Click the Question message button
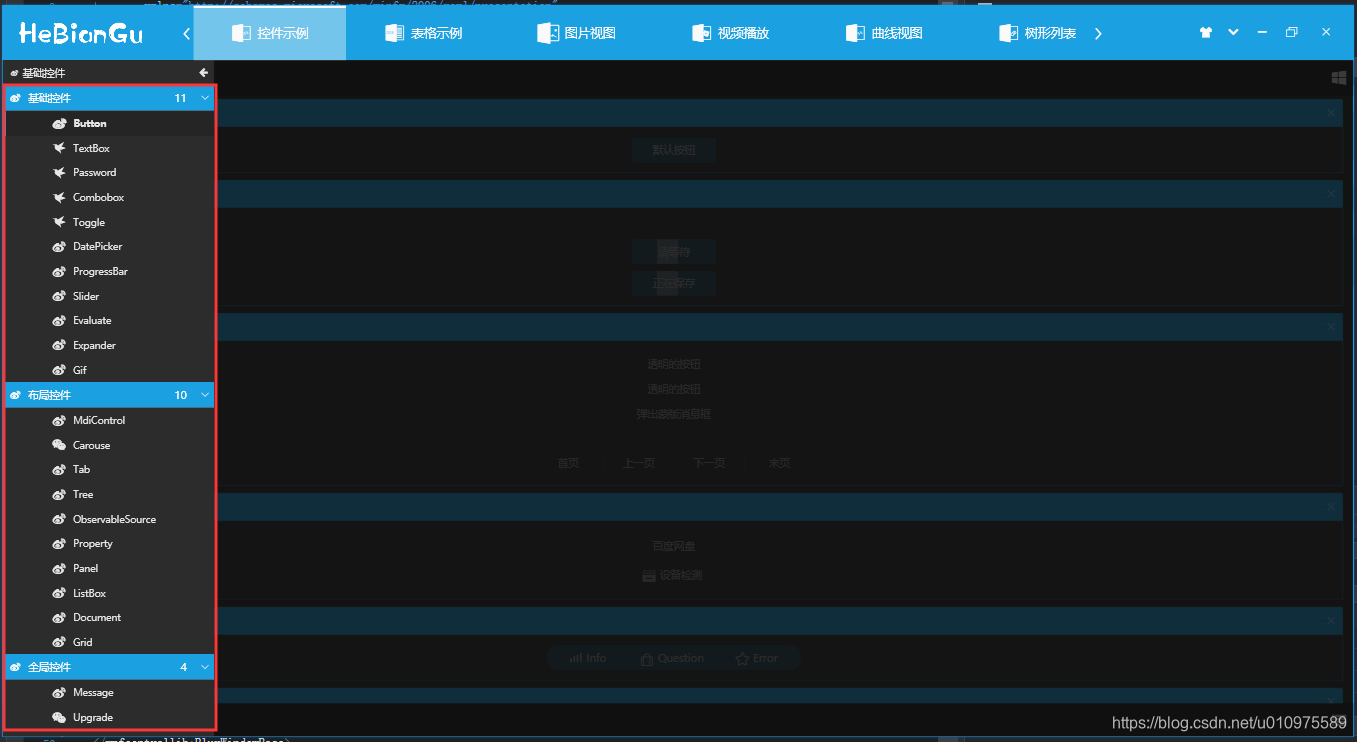 672,658
